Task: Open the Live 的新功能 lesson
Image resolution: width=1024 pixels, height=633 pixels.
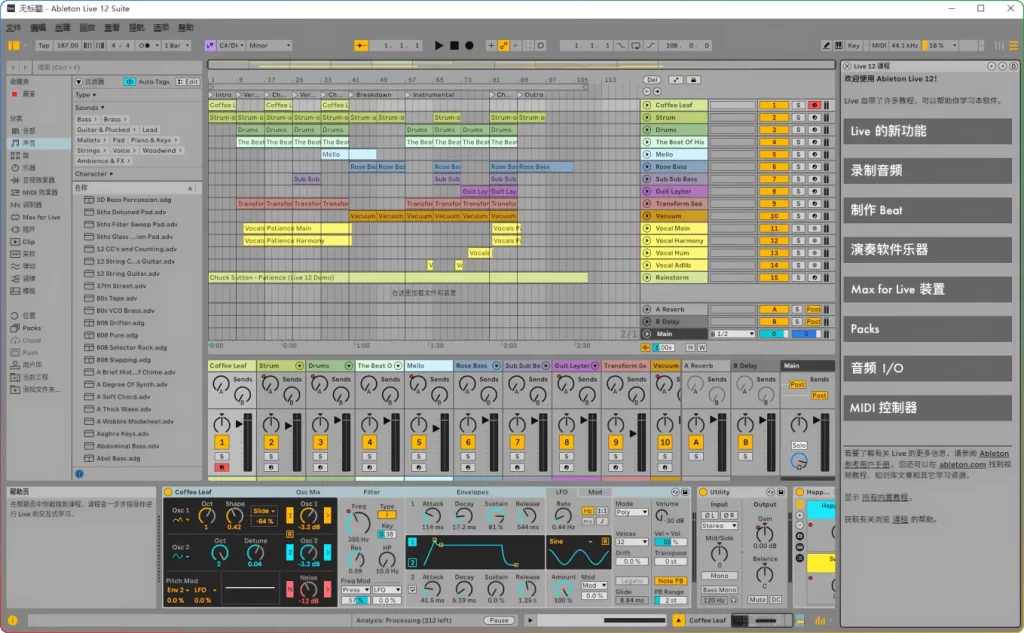Action: point(927,130)
